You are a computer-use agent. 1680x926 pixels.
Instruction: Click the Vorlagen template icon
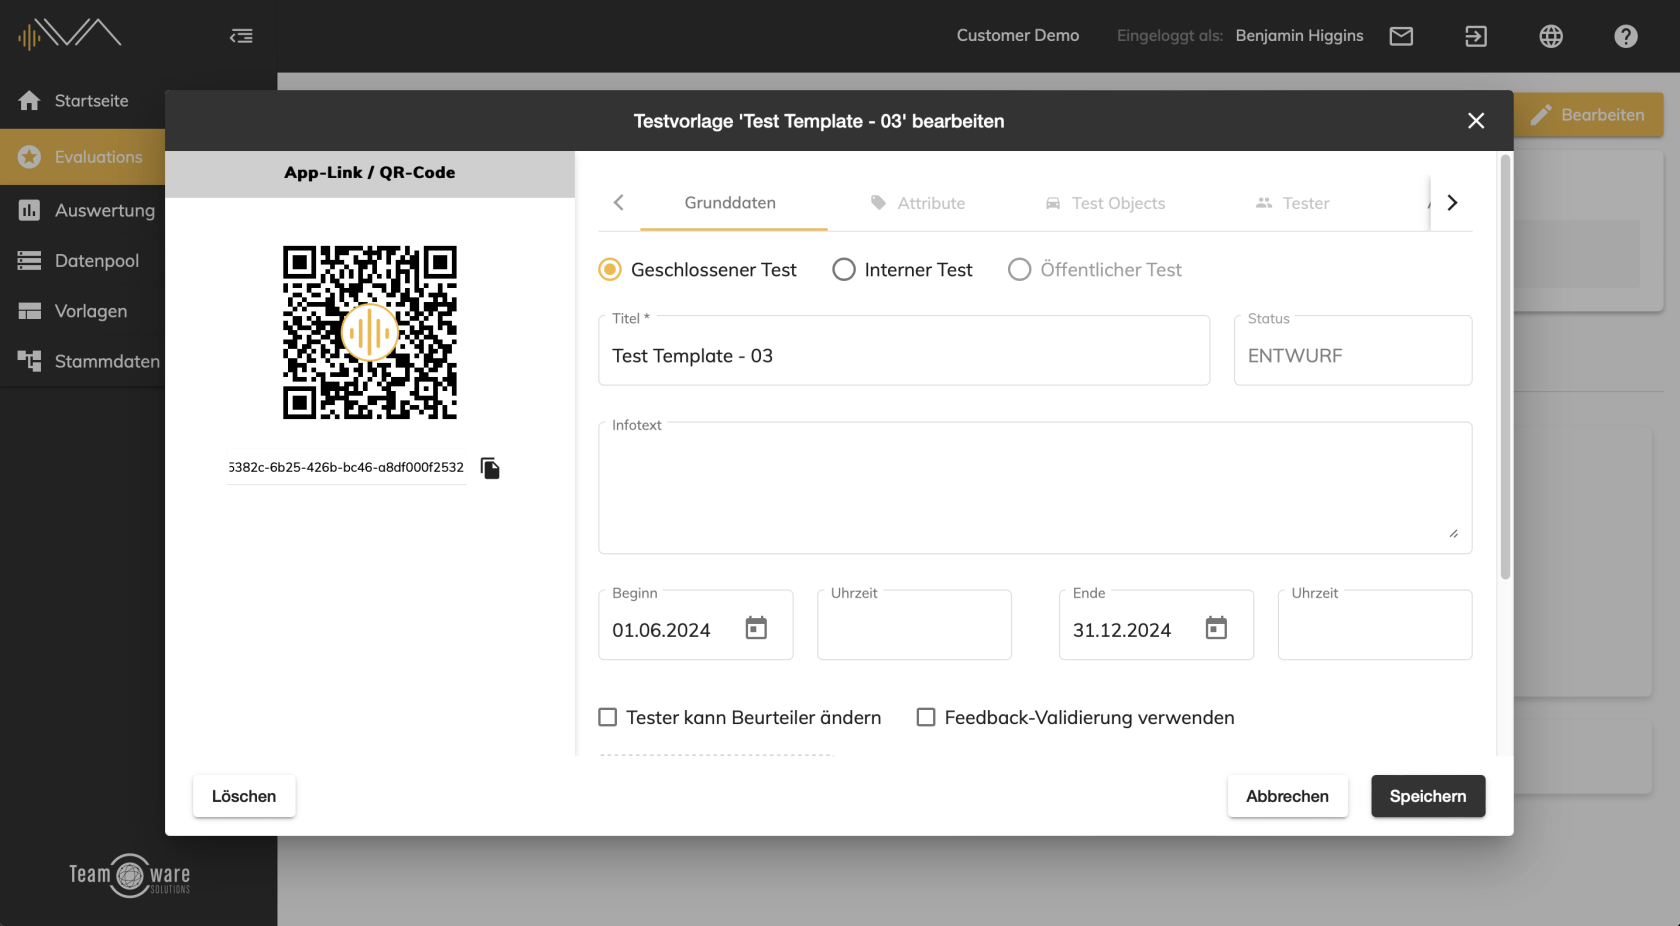tap(29, 311)
